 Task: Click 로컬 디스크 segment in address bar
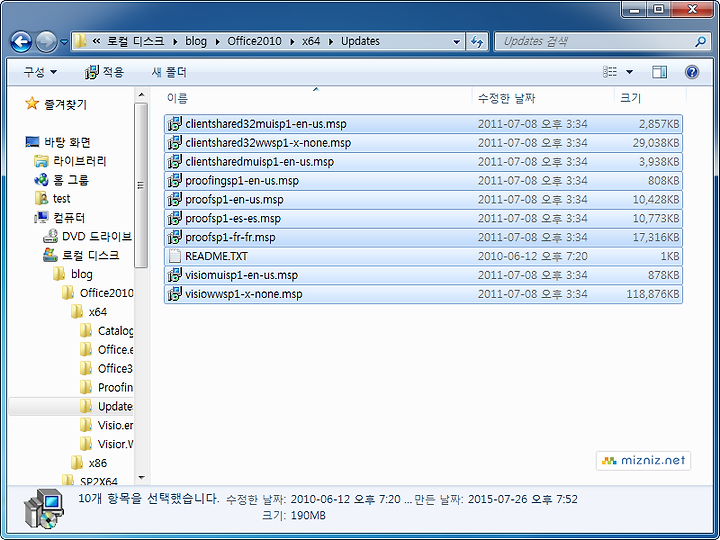tap(135, 41)
